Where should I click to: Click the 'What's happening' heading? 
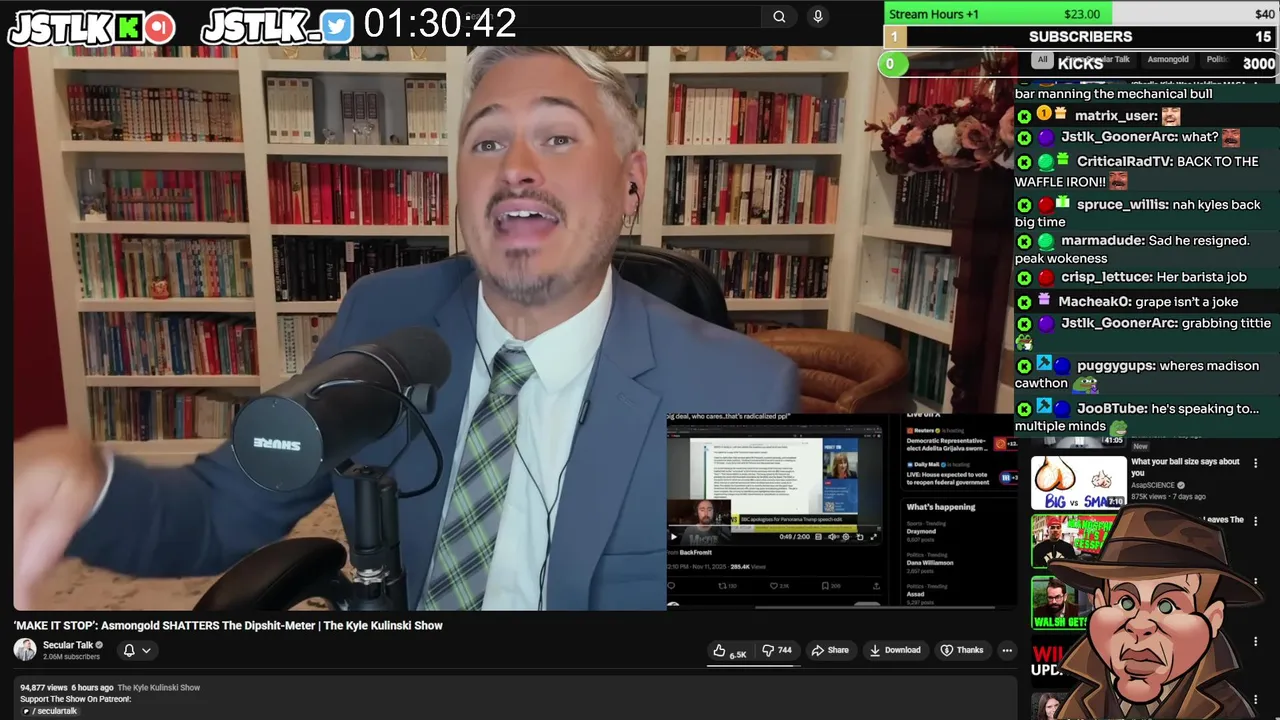(x=941, y=507)
